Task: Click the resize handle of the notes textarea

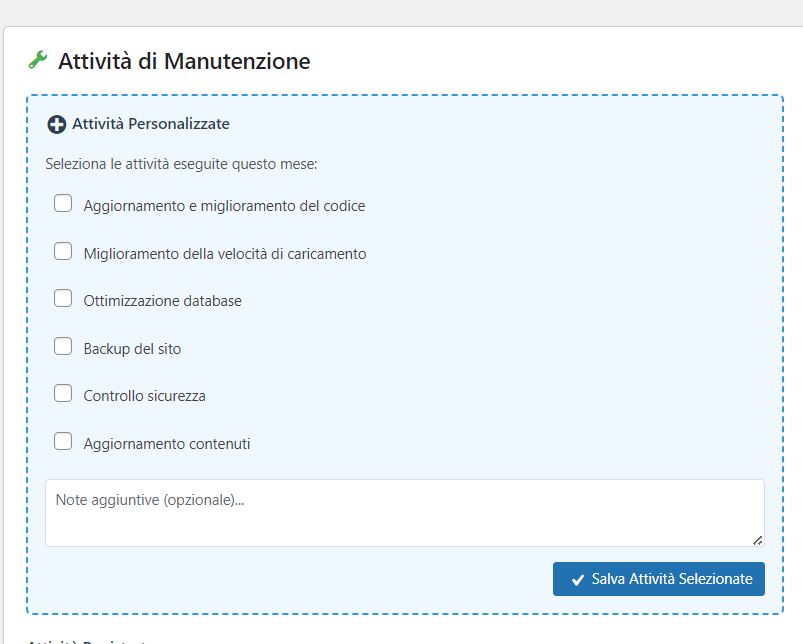Action: pos(757,540)
